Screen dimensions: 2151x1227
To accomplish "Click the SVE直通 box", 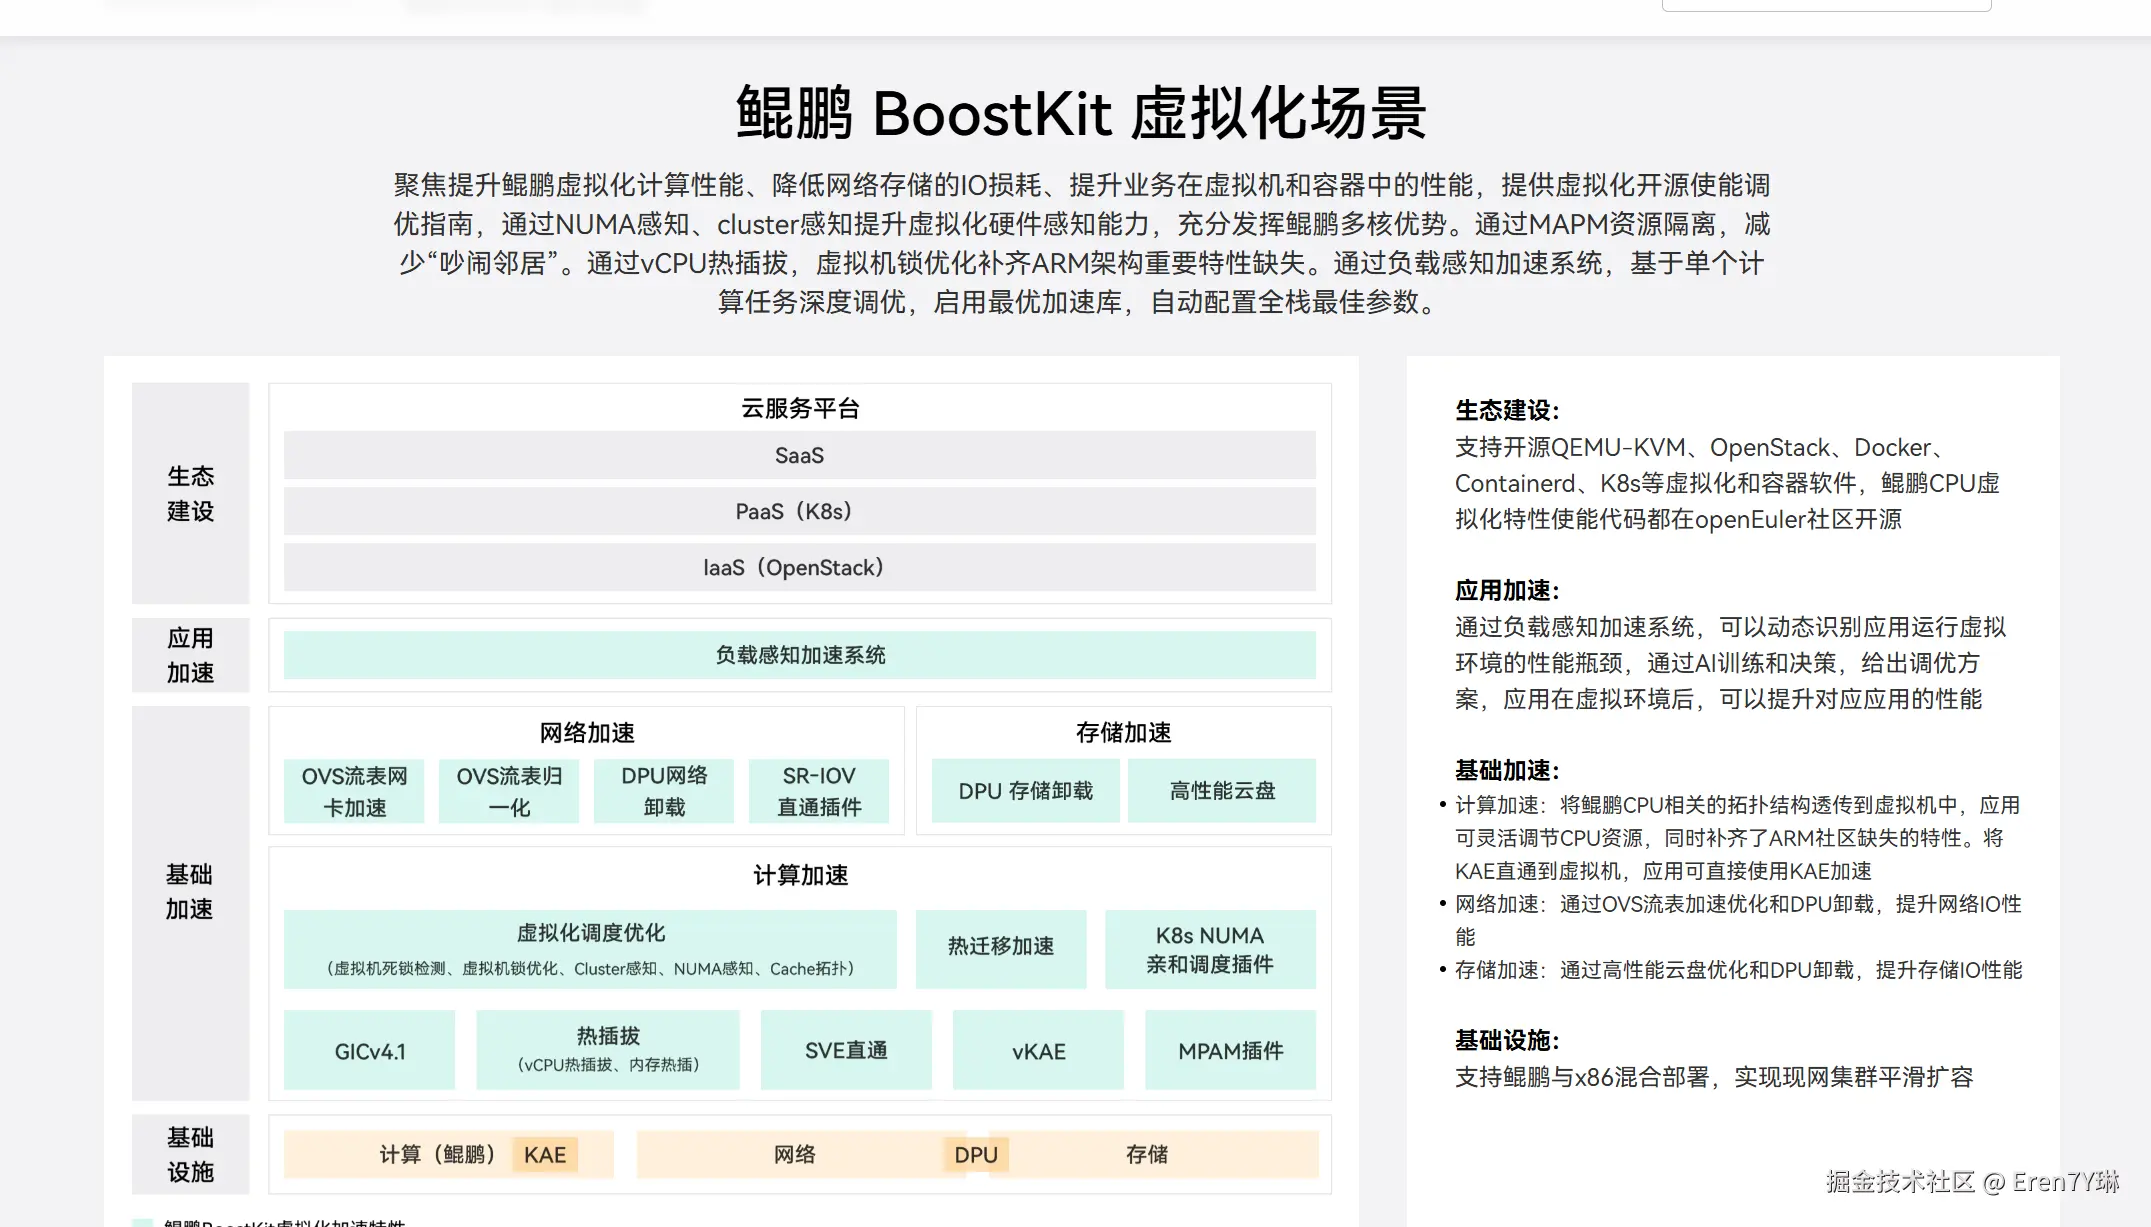I will click(846, 1050).
